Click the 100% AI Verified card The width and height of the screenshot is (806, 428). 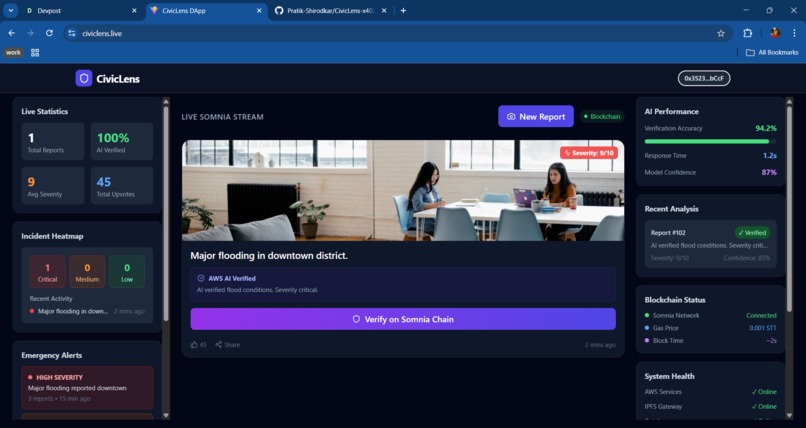tap(122, 141)
